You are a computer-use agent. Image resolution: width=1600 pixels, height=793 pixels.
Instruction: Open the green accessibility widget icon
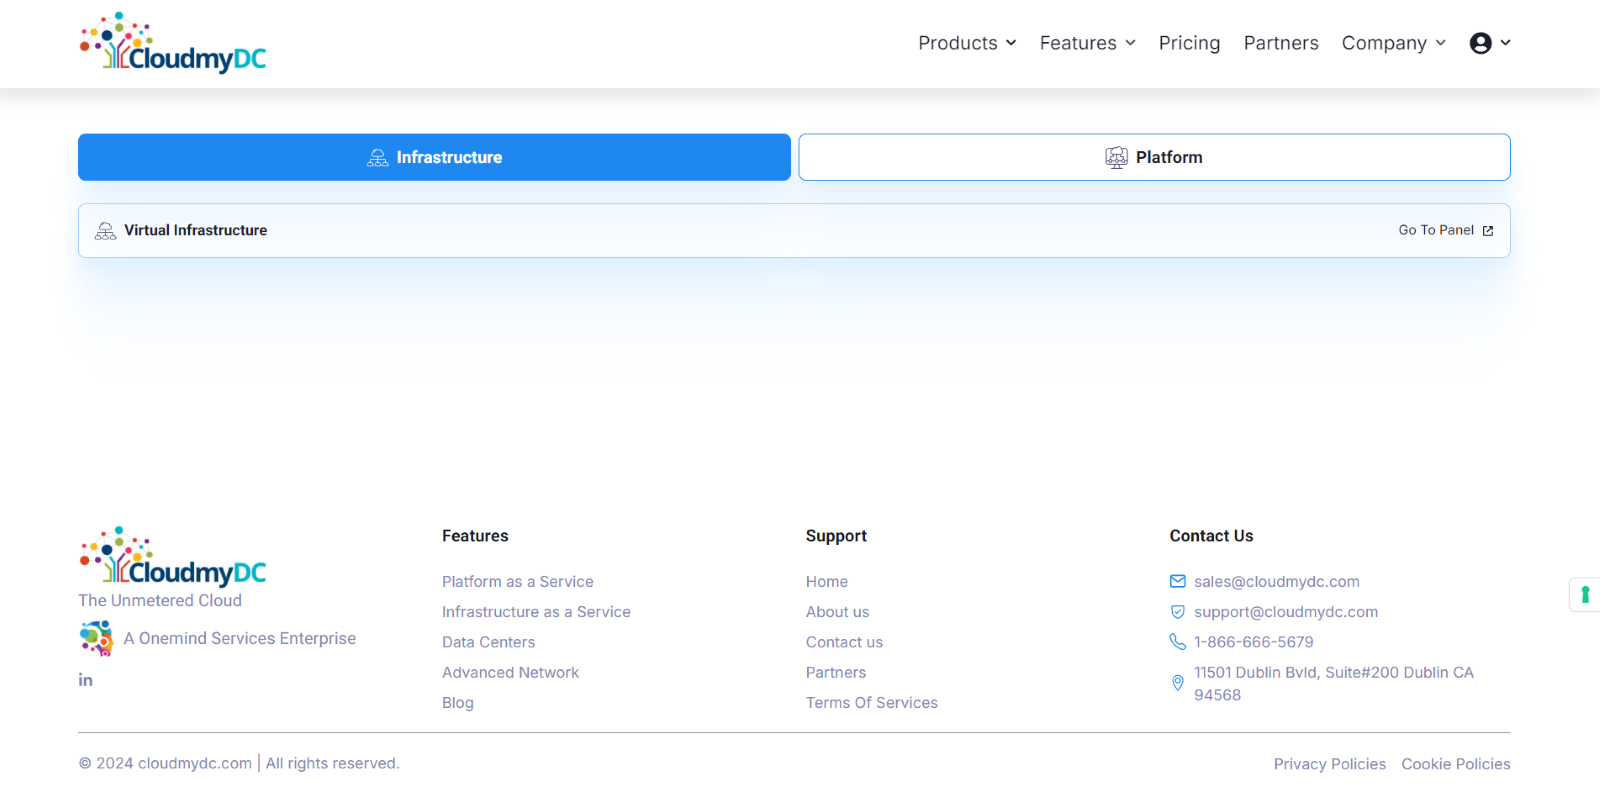point(1585,595)
